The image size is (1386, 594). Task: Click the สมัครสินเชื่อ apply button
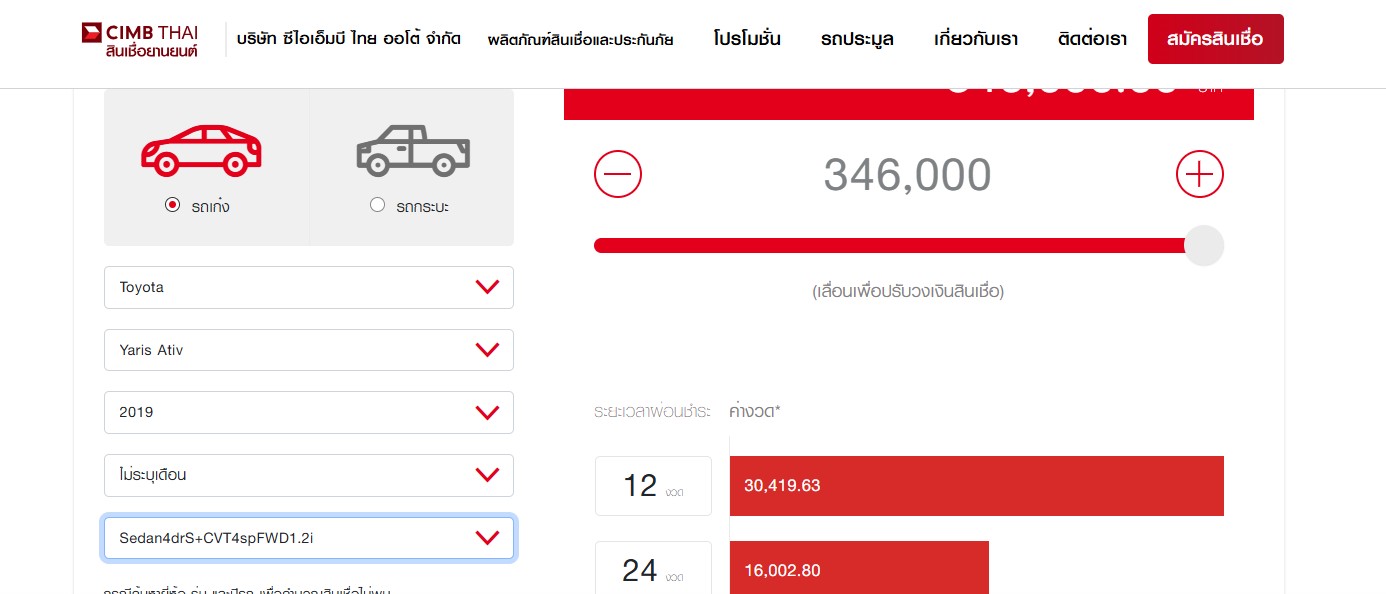pos(1215,39)
